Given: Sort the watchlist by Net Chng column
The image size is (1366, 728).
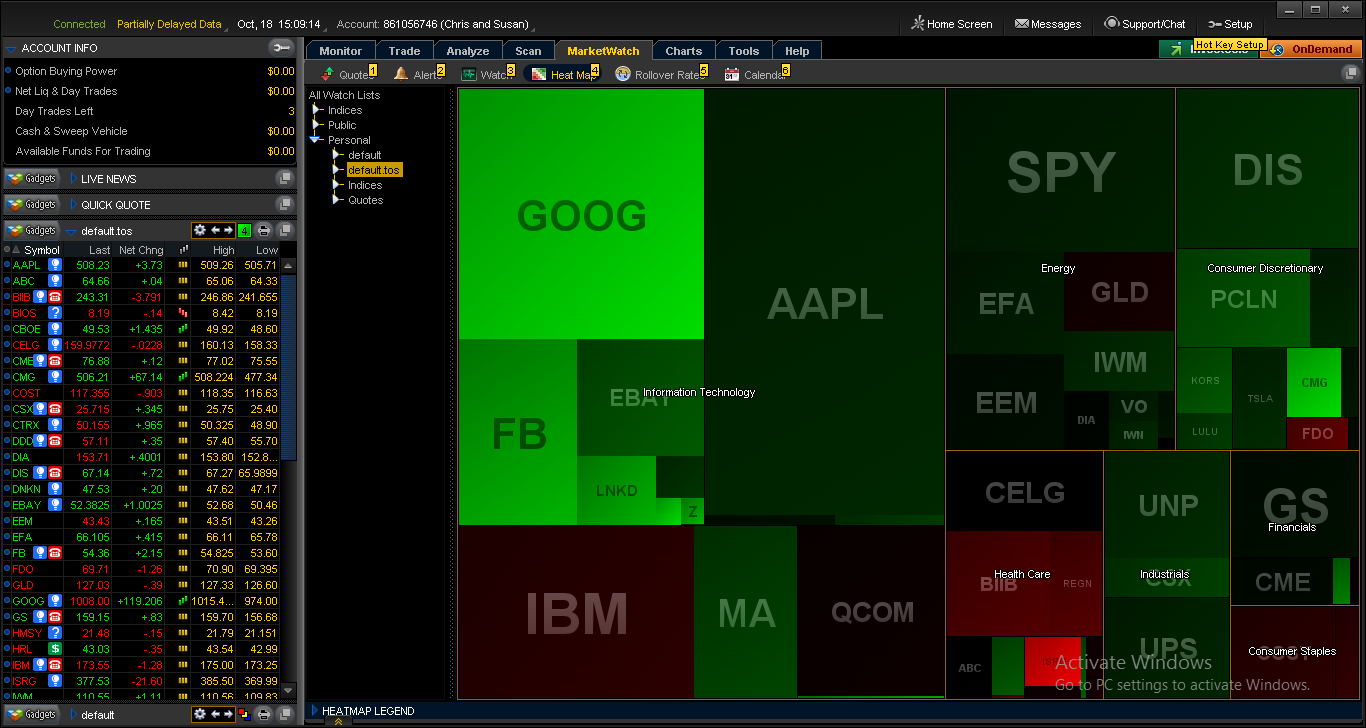Looking at the screenshot, I should click(x=140, y=250).
